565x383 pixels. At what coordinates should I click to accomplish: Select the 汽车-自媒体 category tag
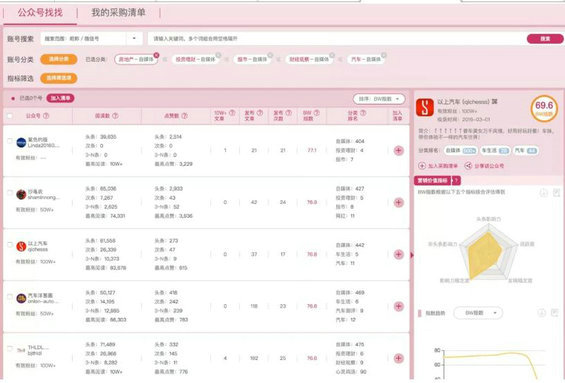pyautogui.click(x=366, y=59)
